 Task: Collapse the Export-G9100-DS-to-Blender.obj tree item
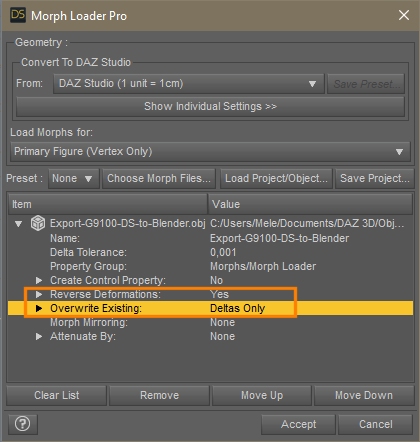click(18, 224)
